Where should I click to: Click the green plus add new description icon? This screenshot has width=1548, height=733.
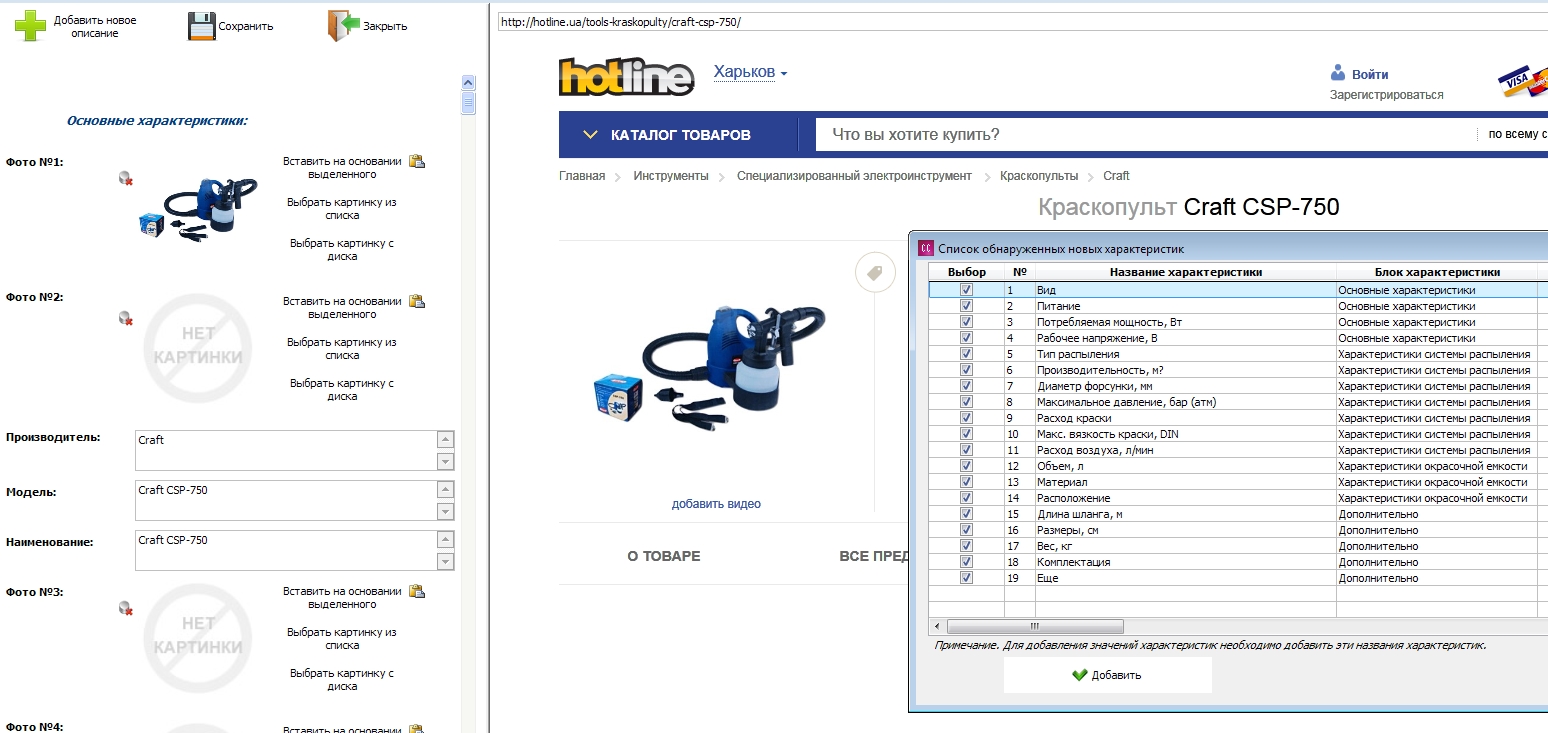(30, 26)
